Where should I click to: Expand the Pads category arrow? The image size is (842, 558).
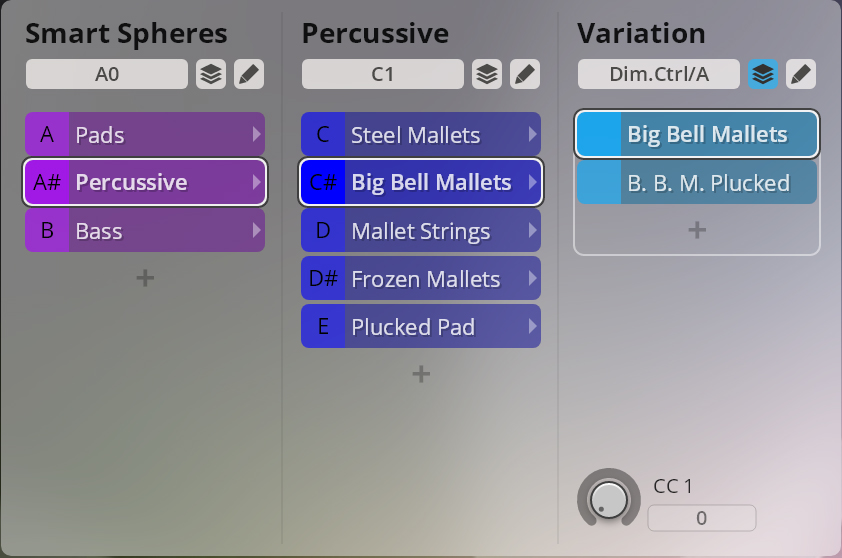[257, 134]
